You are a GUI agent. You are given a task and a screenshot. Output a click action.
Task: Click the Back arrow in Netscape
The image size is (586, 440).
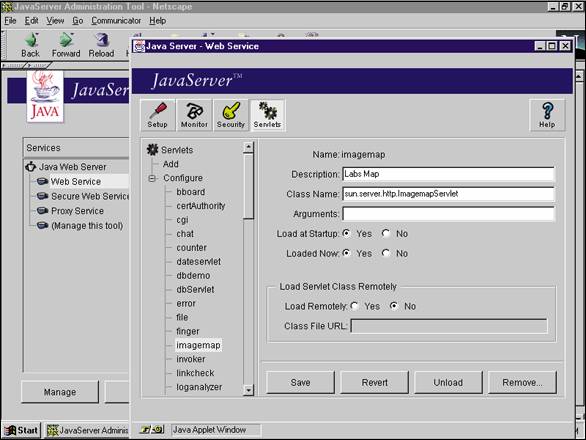click(31, 45)
